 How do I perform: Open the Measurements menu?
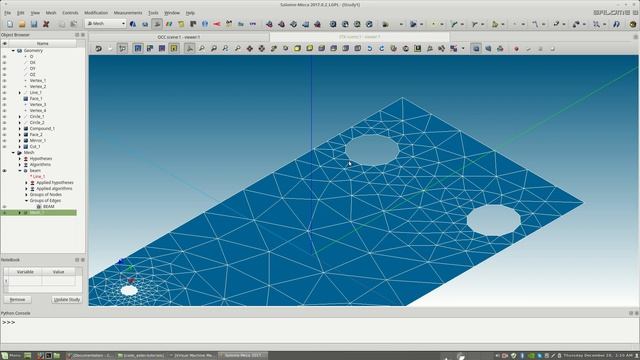[128, 13]
